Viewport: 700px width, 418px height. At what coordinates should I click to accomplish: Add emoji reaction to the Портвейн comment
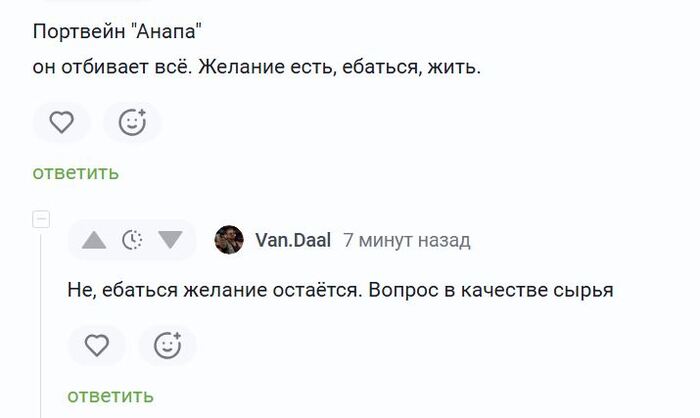click(x=132, y=122)
